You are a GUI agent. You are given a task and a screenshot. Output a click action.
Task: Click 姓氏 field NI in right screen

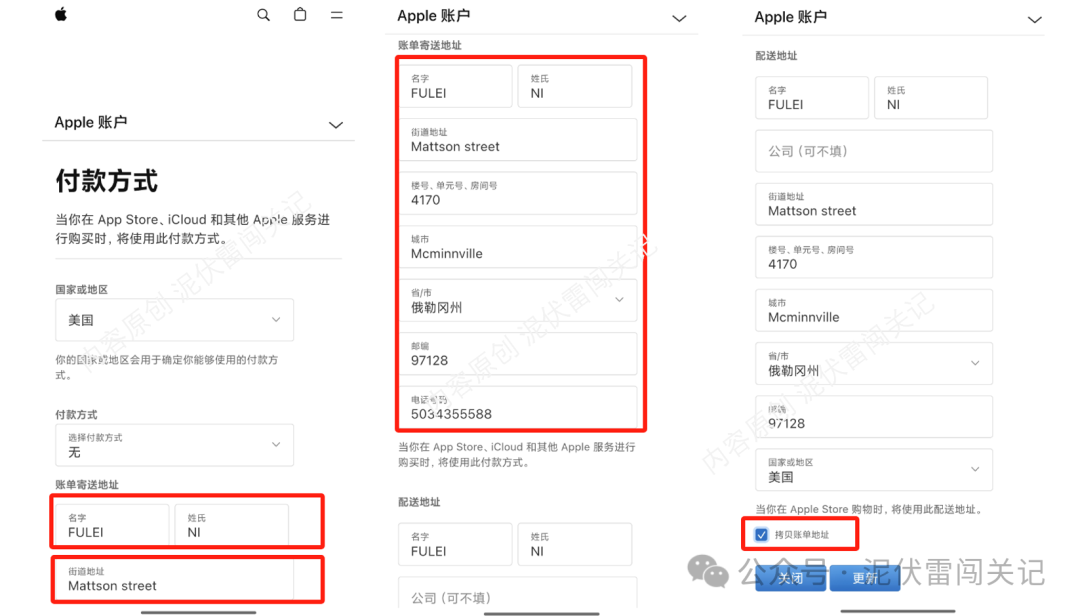coord(931,98)
